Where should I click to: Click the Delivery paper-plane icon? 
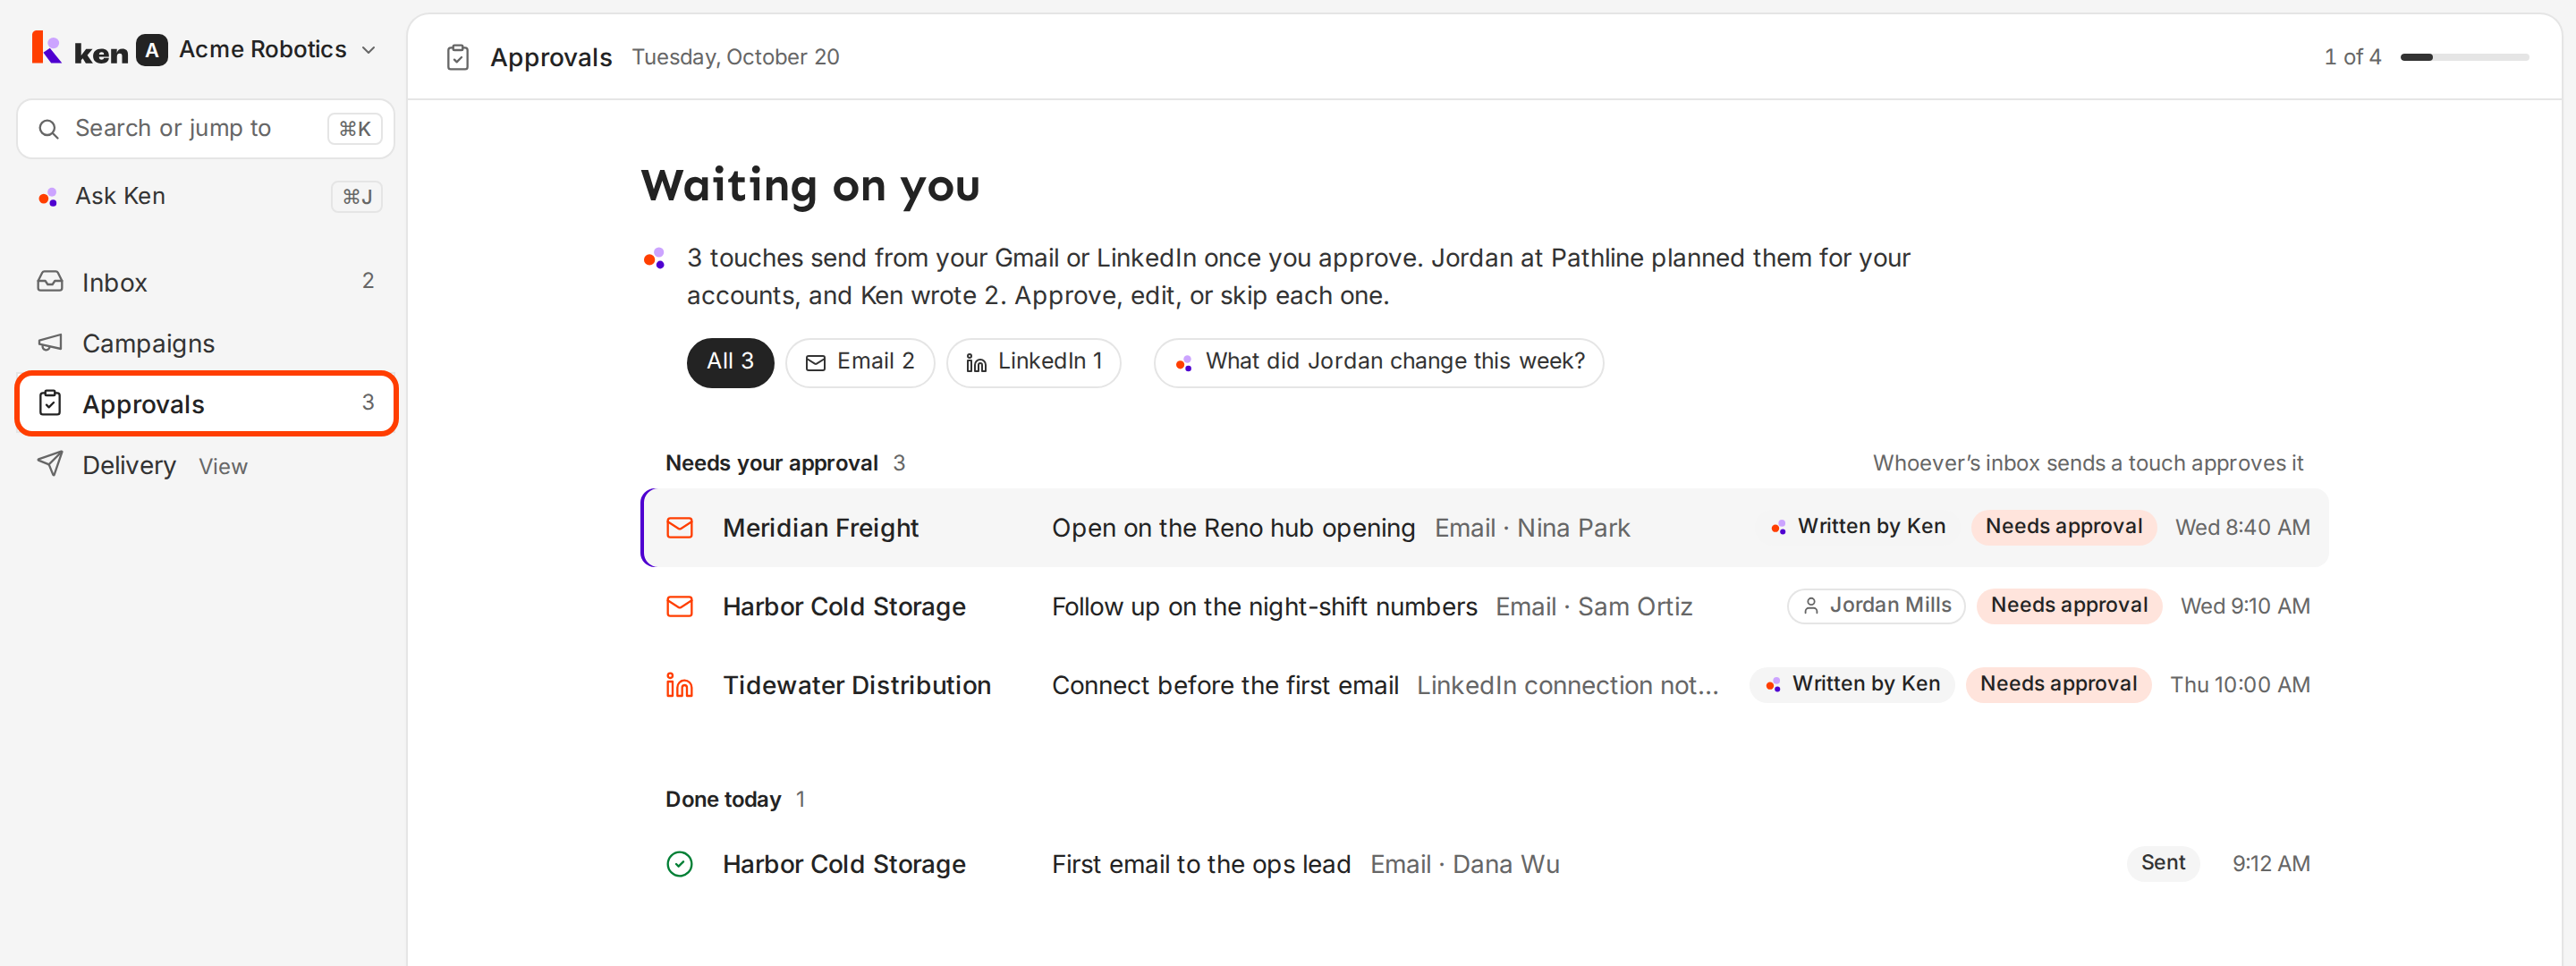pyautogui.click(x=50, y=463)
